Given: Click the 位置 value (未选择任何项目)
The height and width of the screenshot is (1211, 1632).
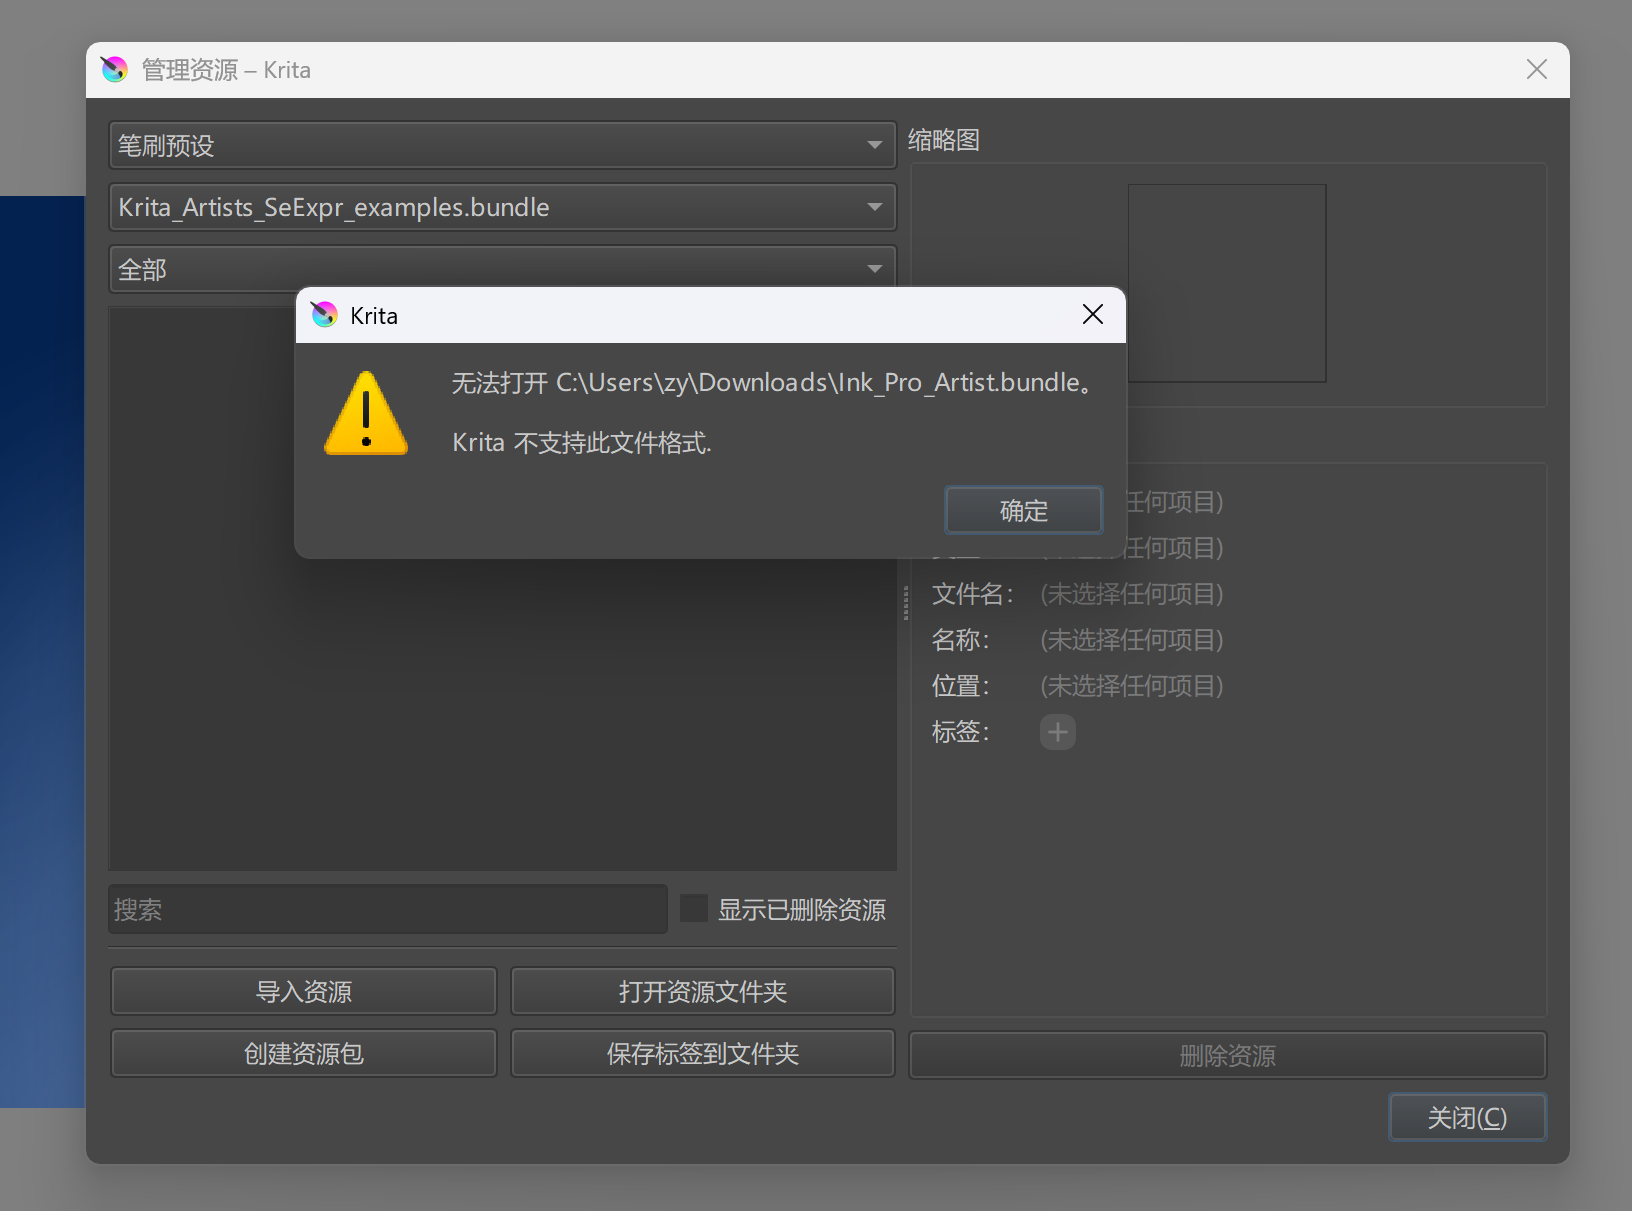Looking at the screenshot, I should (x=1132, y=686).
